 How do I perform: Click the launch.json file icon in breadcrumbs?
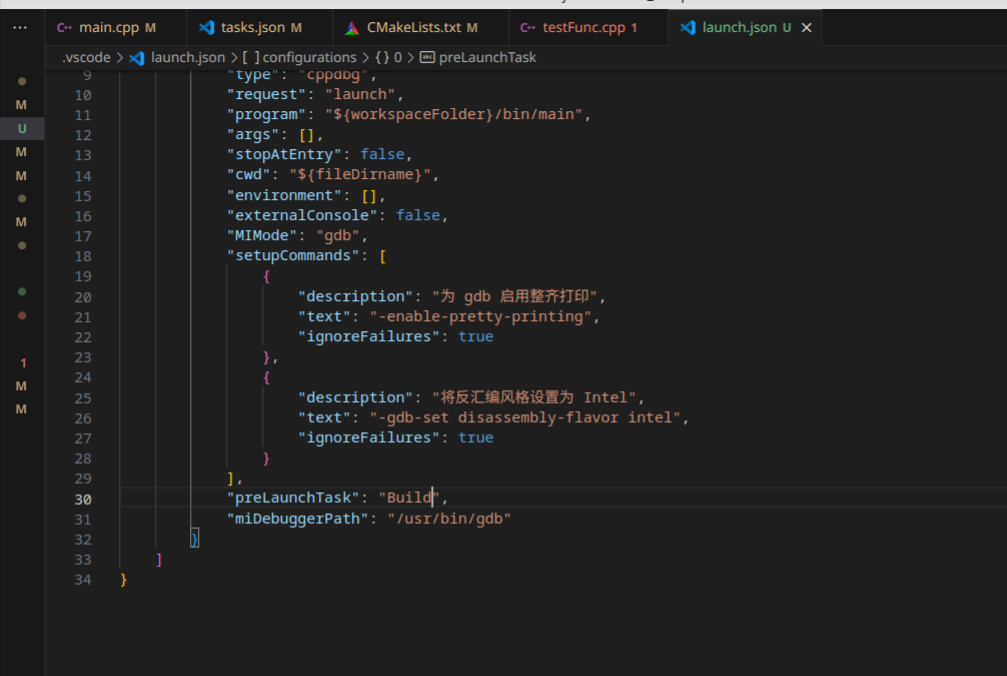[x=137, y=58]
